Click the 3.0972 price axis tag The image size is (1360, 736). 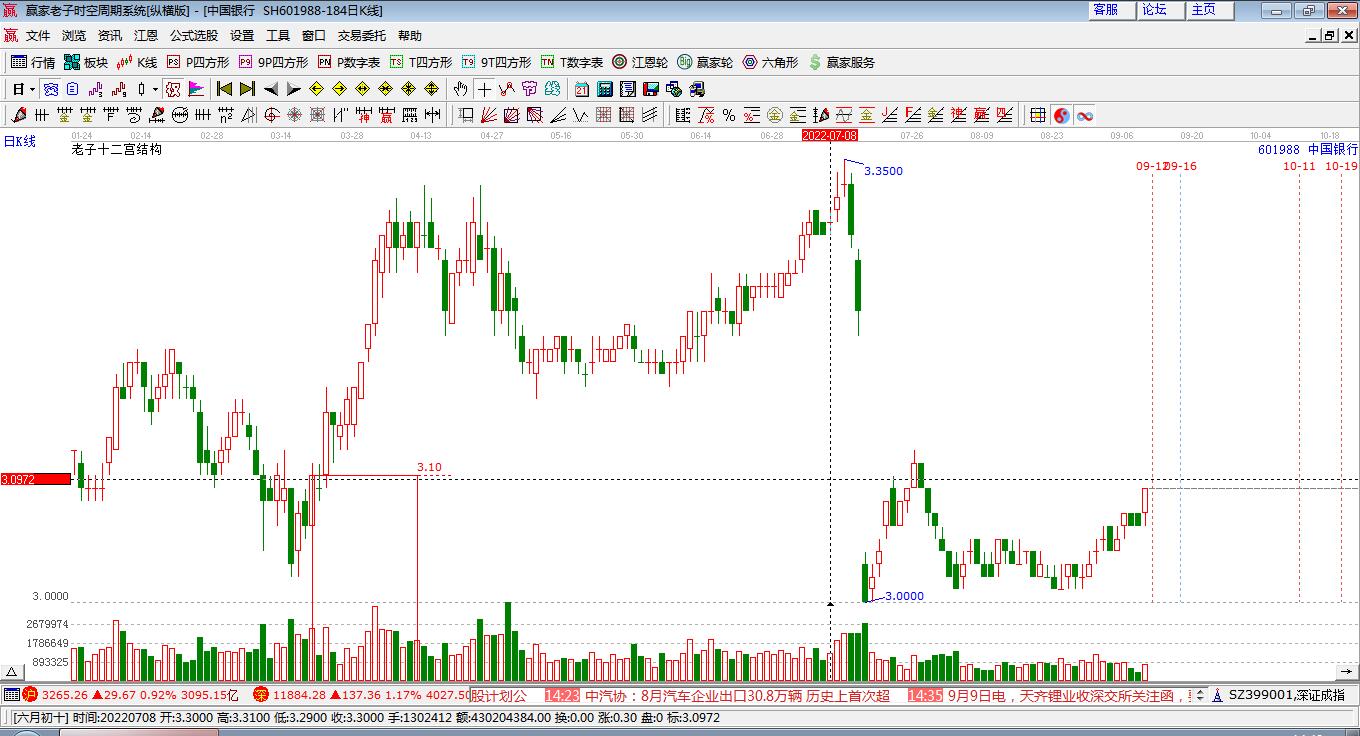(x=35, y=480)
